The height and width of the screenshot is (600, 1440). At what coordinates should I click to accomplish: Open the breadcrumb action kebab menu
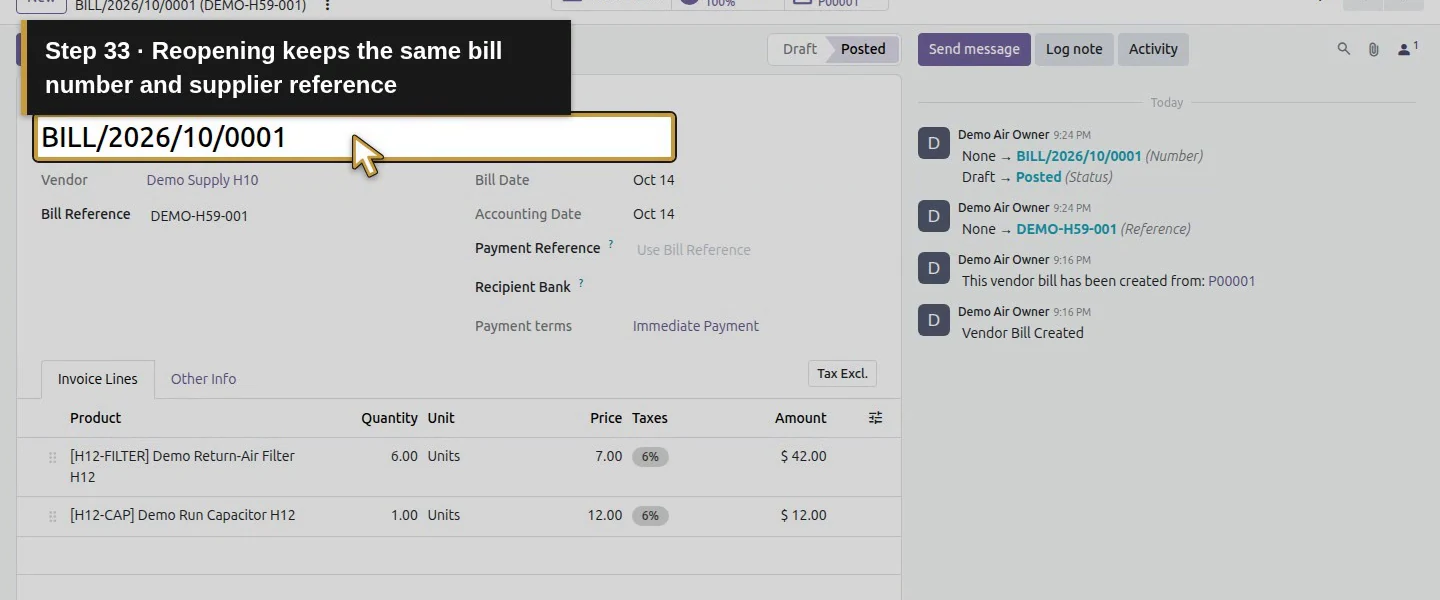327,6
